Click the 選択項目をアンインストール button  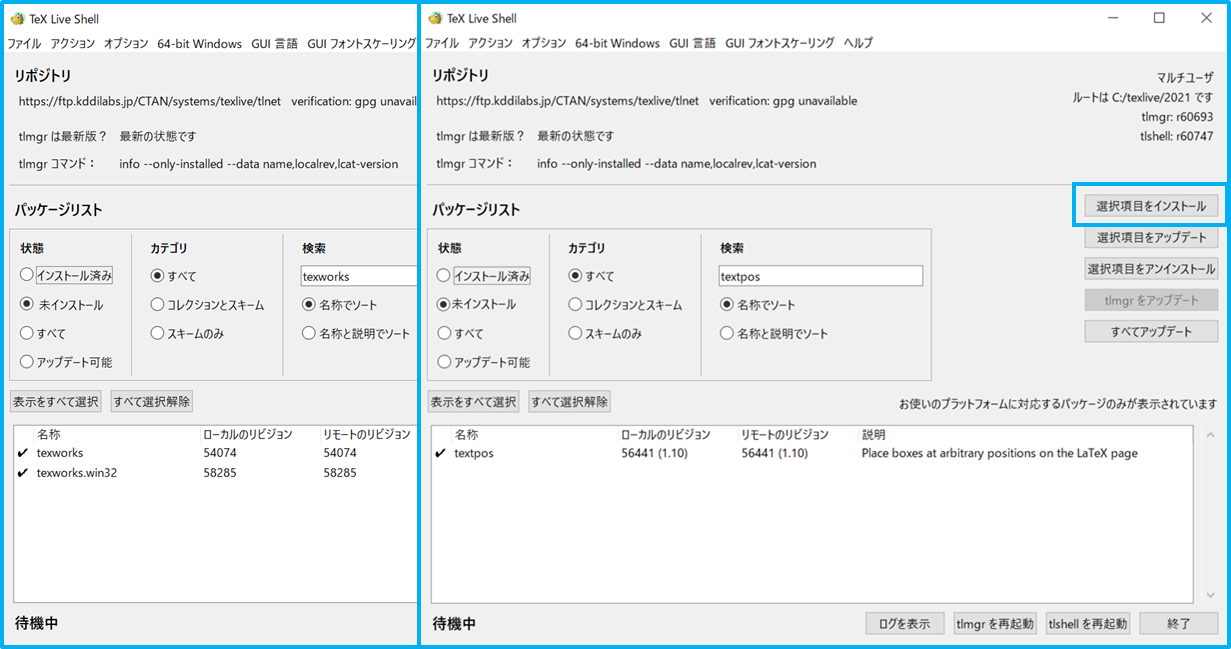[x=1150, y=268]
